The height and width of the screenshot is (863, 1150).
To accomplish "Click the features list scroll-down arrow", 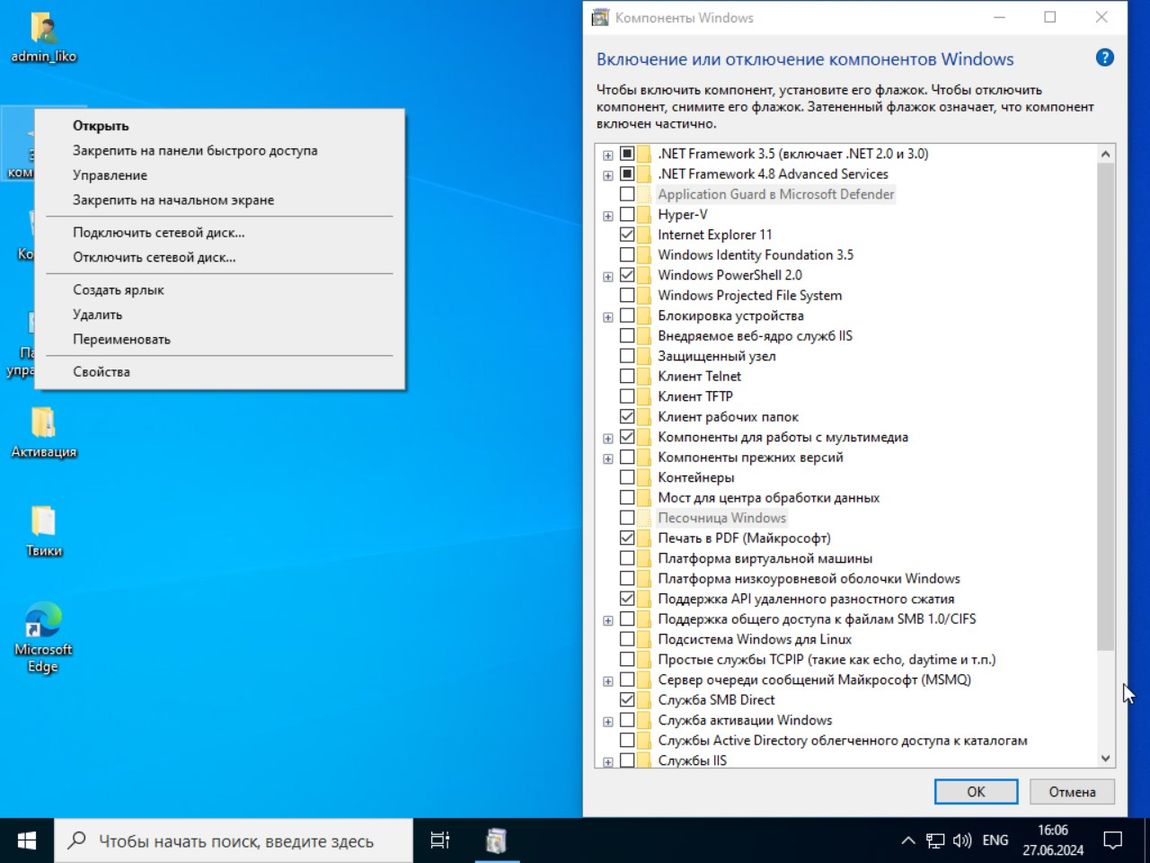I will tap(1105, 759).
